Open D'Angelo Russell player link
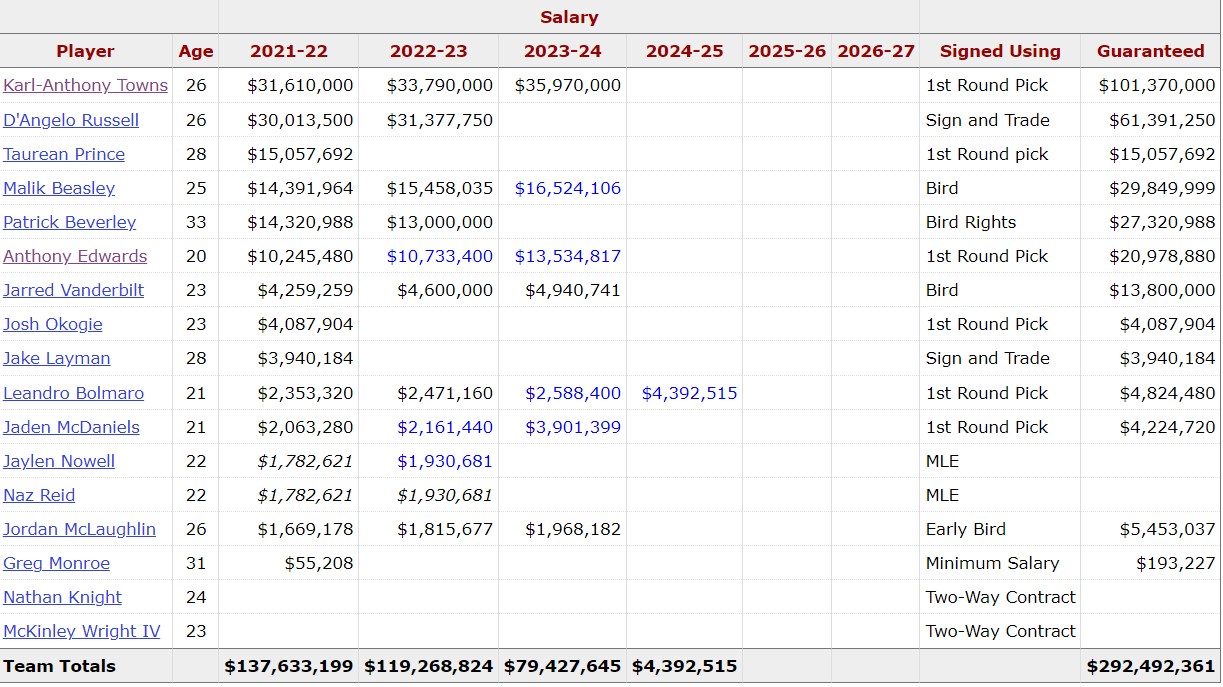 (x=71, y=120)
